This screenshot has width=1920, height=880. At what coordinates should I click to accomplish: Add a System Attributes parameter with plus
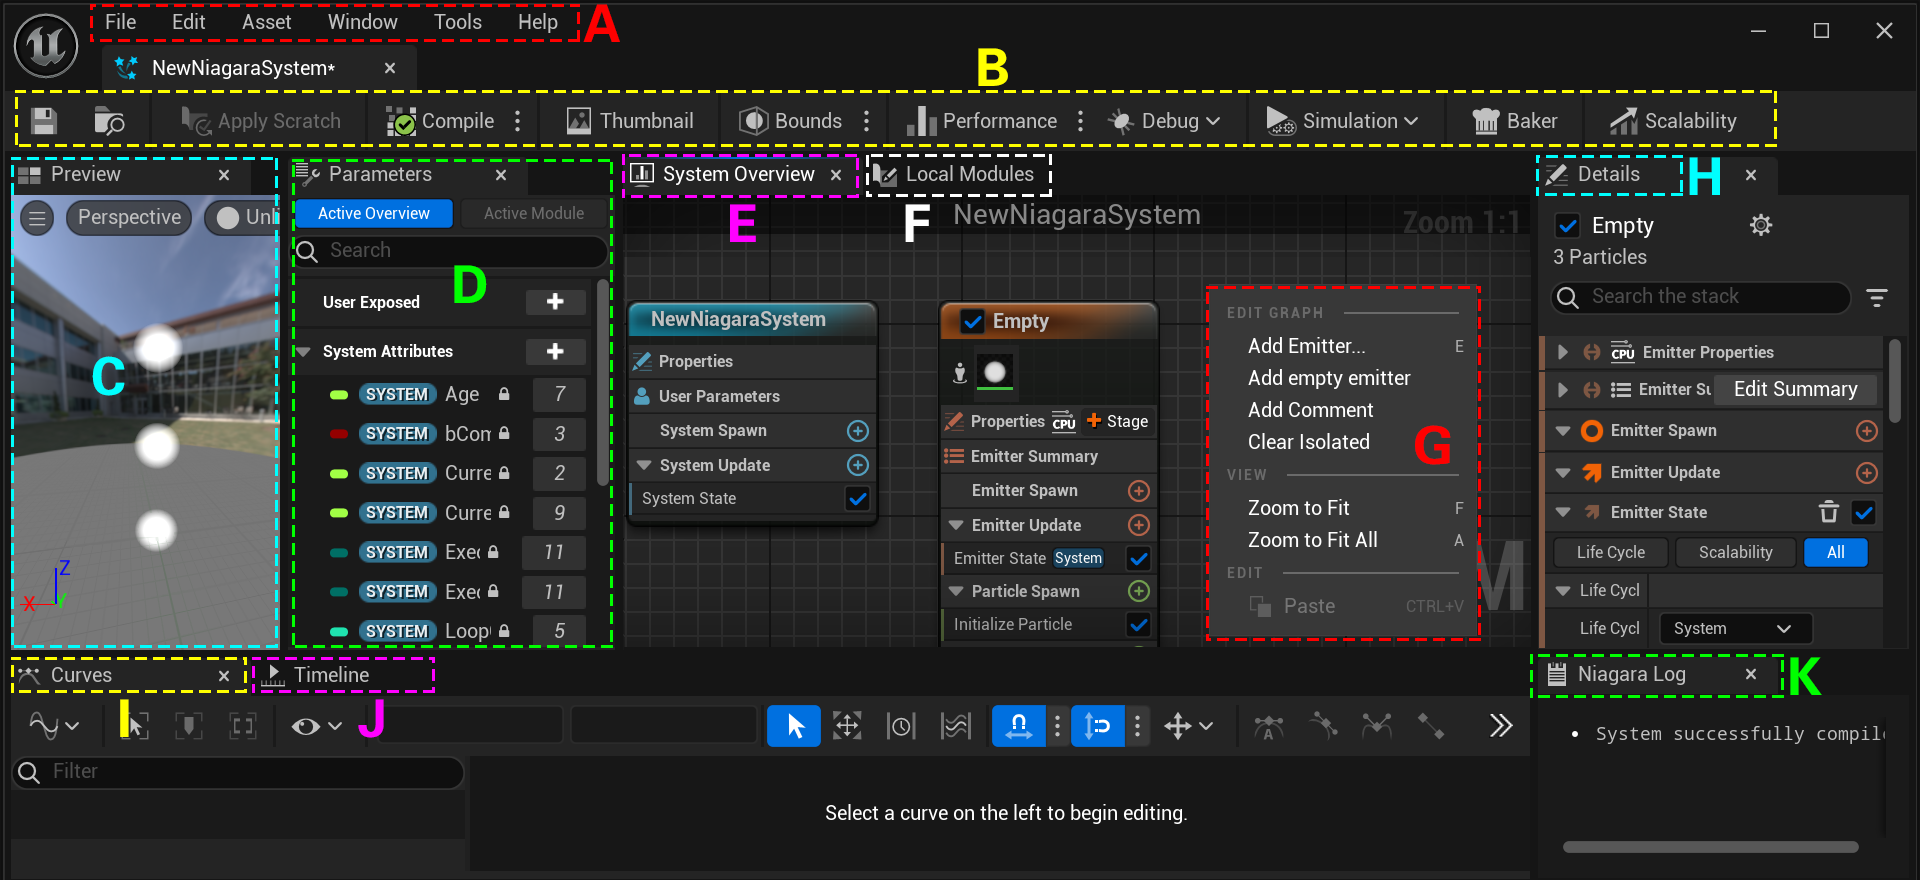pos(555,351)
